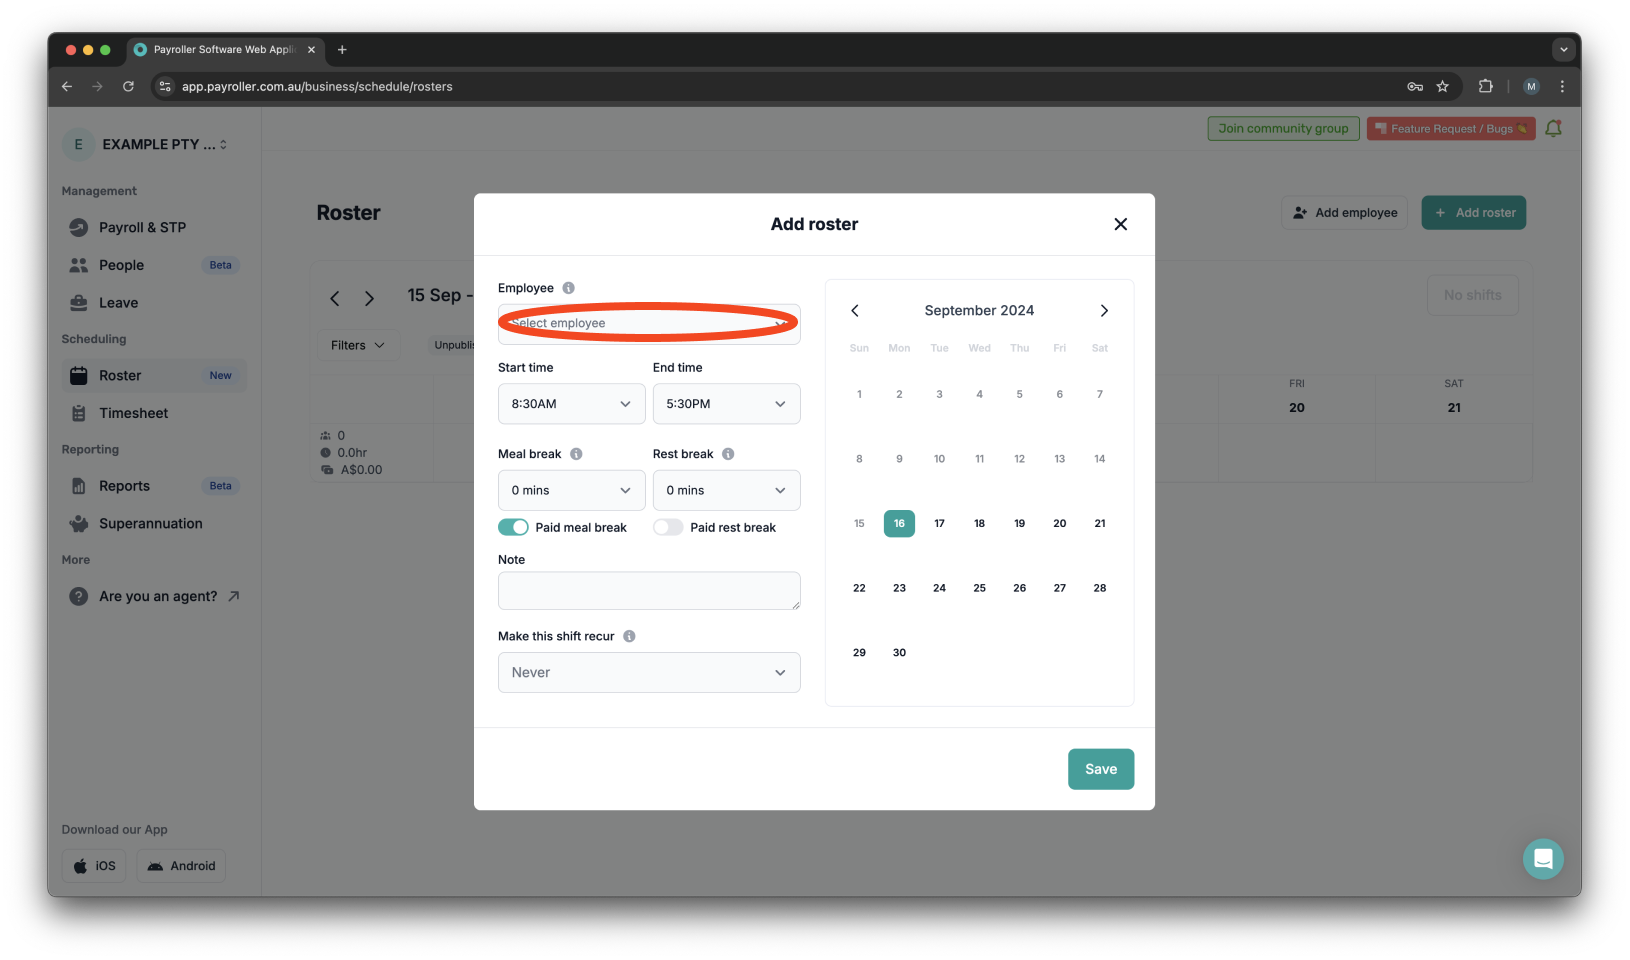Click the browser forward arrow
1630x960 pixels.
pyautogui.click(x=97, y=87)
